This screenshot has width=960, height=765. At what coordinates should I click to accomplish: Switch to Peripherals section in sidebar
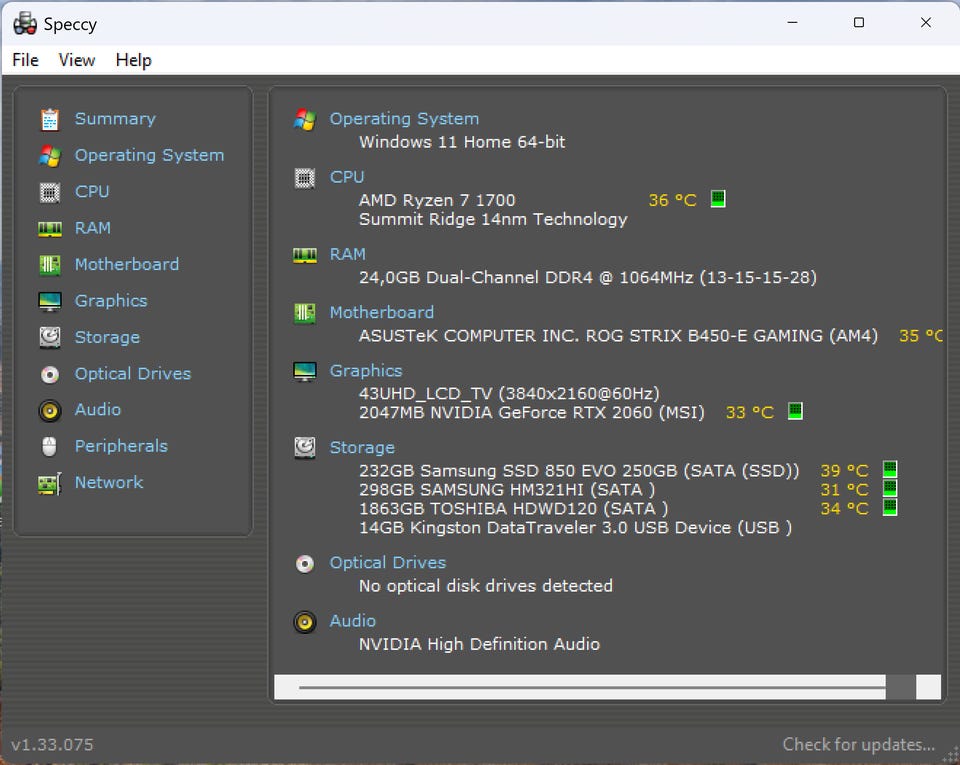(x=121, y=446)
